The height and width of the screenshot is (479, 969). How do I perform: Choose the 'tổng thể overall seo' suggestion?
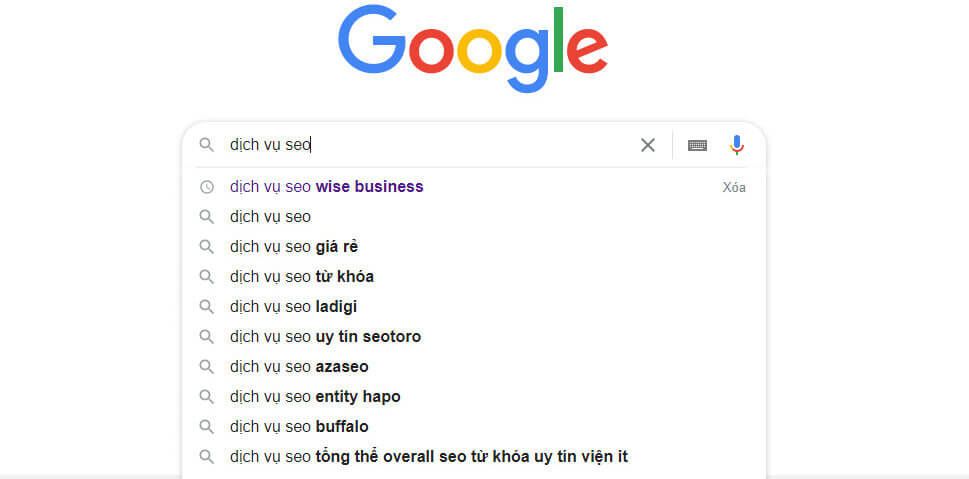click(429, 457)
